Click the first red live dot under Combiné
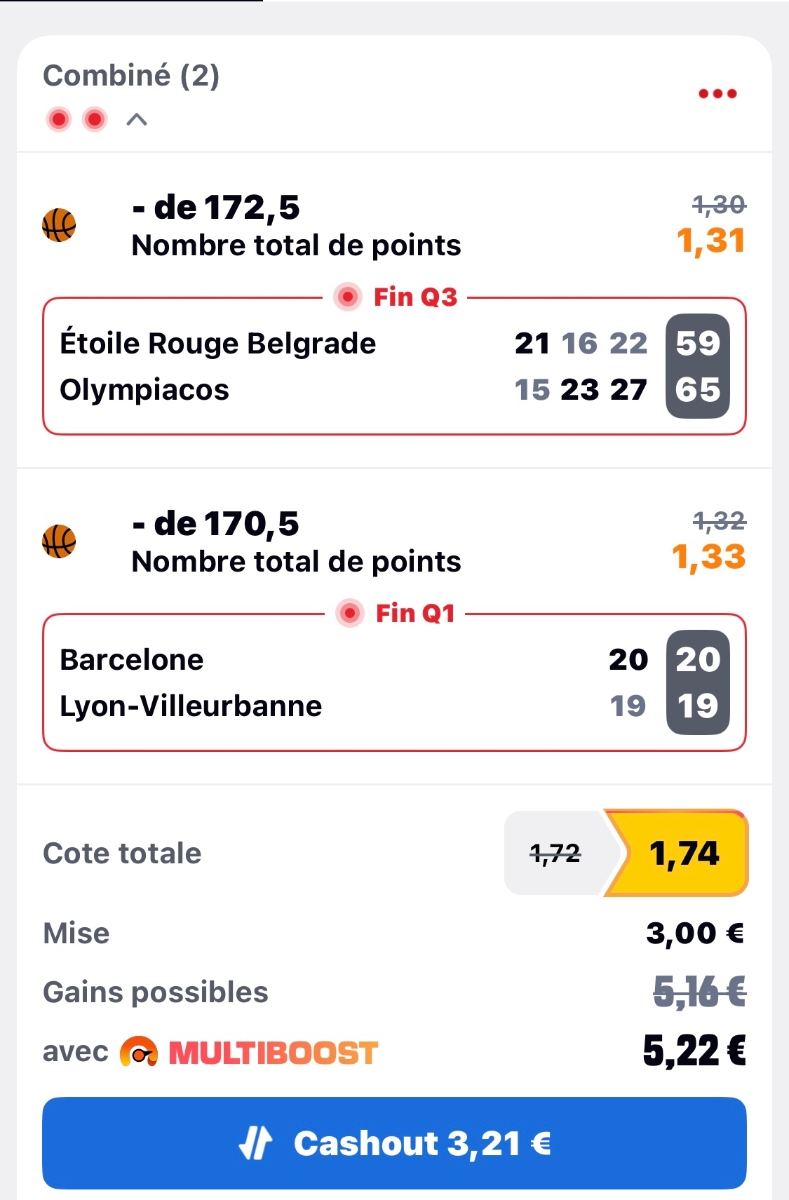Viewport: 789px width, 1200px height. (59, 120)
